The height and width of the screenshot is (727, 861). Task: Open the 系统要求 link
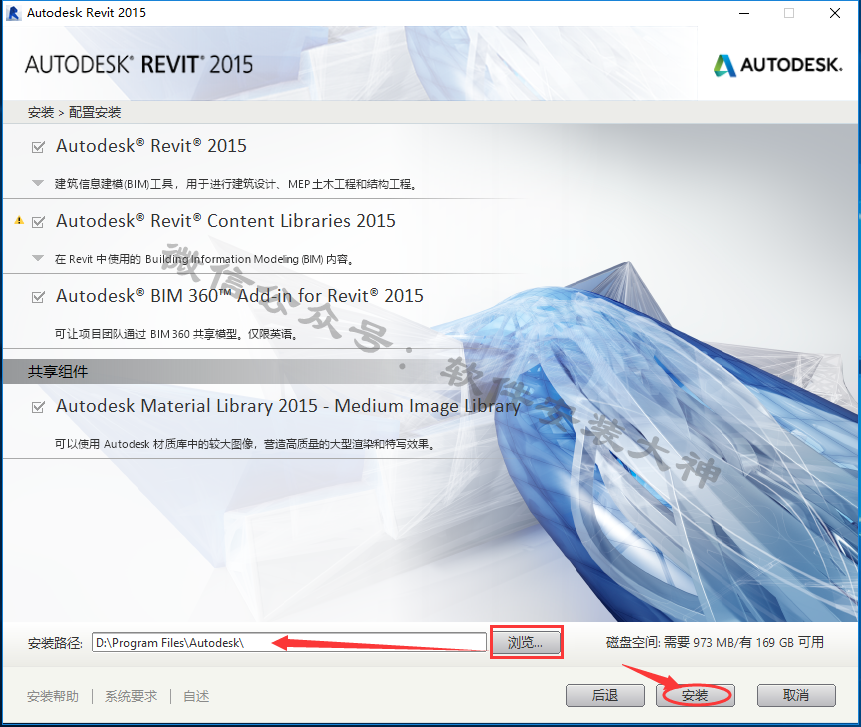(x=131, y=696)
